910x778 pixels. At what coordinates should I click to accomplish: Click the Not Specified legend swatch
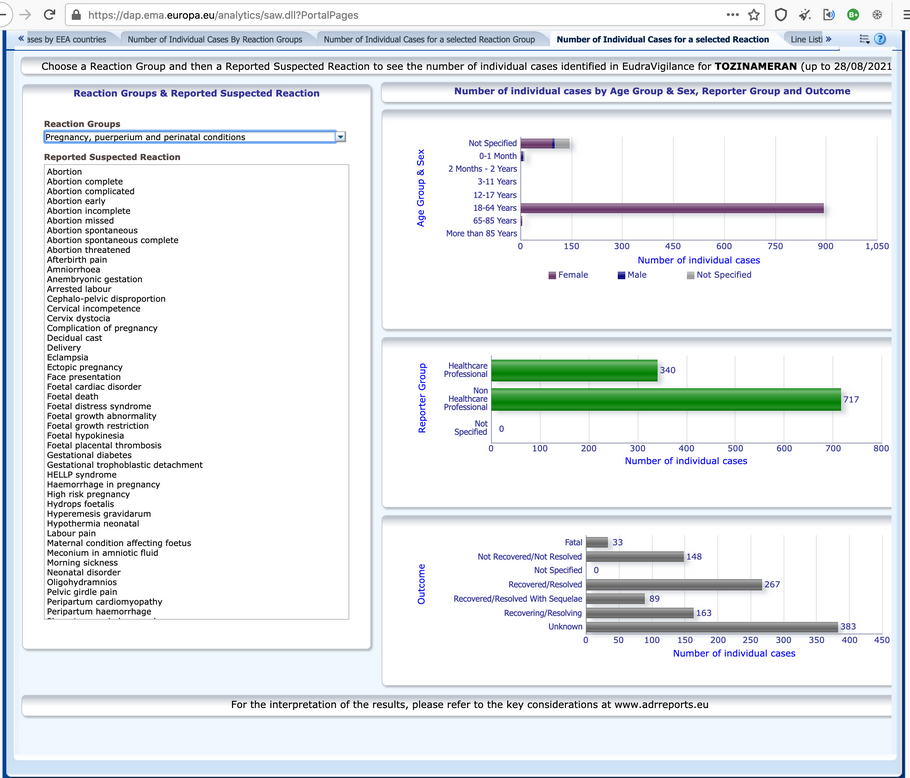(x=690, y=276)
